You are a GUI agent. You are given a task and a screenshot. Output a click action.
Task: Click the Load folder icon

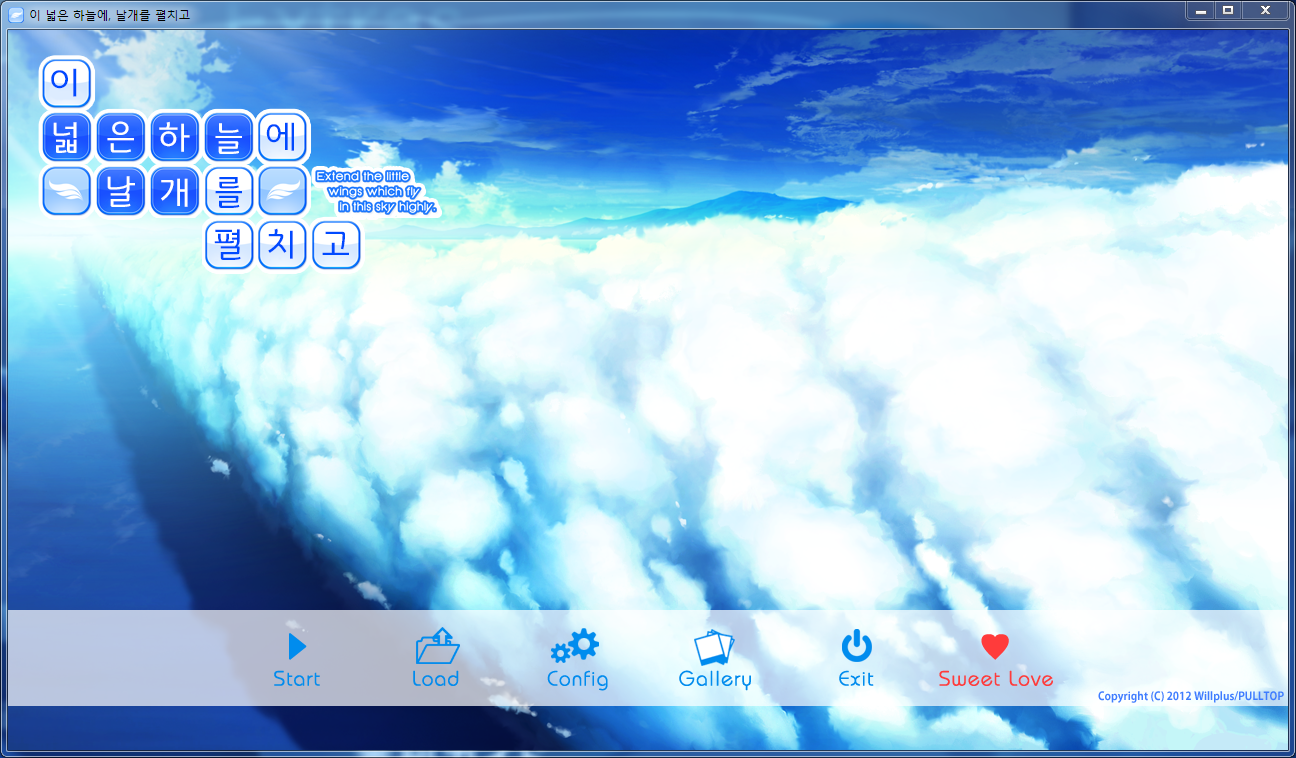[x=437, y=647]
